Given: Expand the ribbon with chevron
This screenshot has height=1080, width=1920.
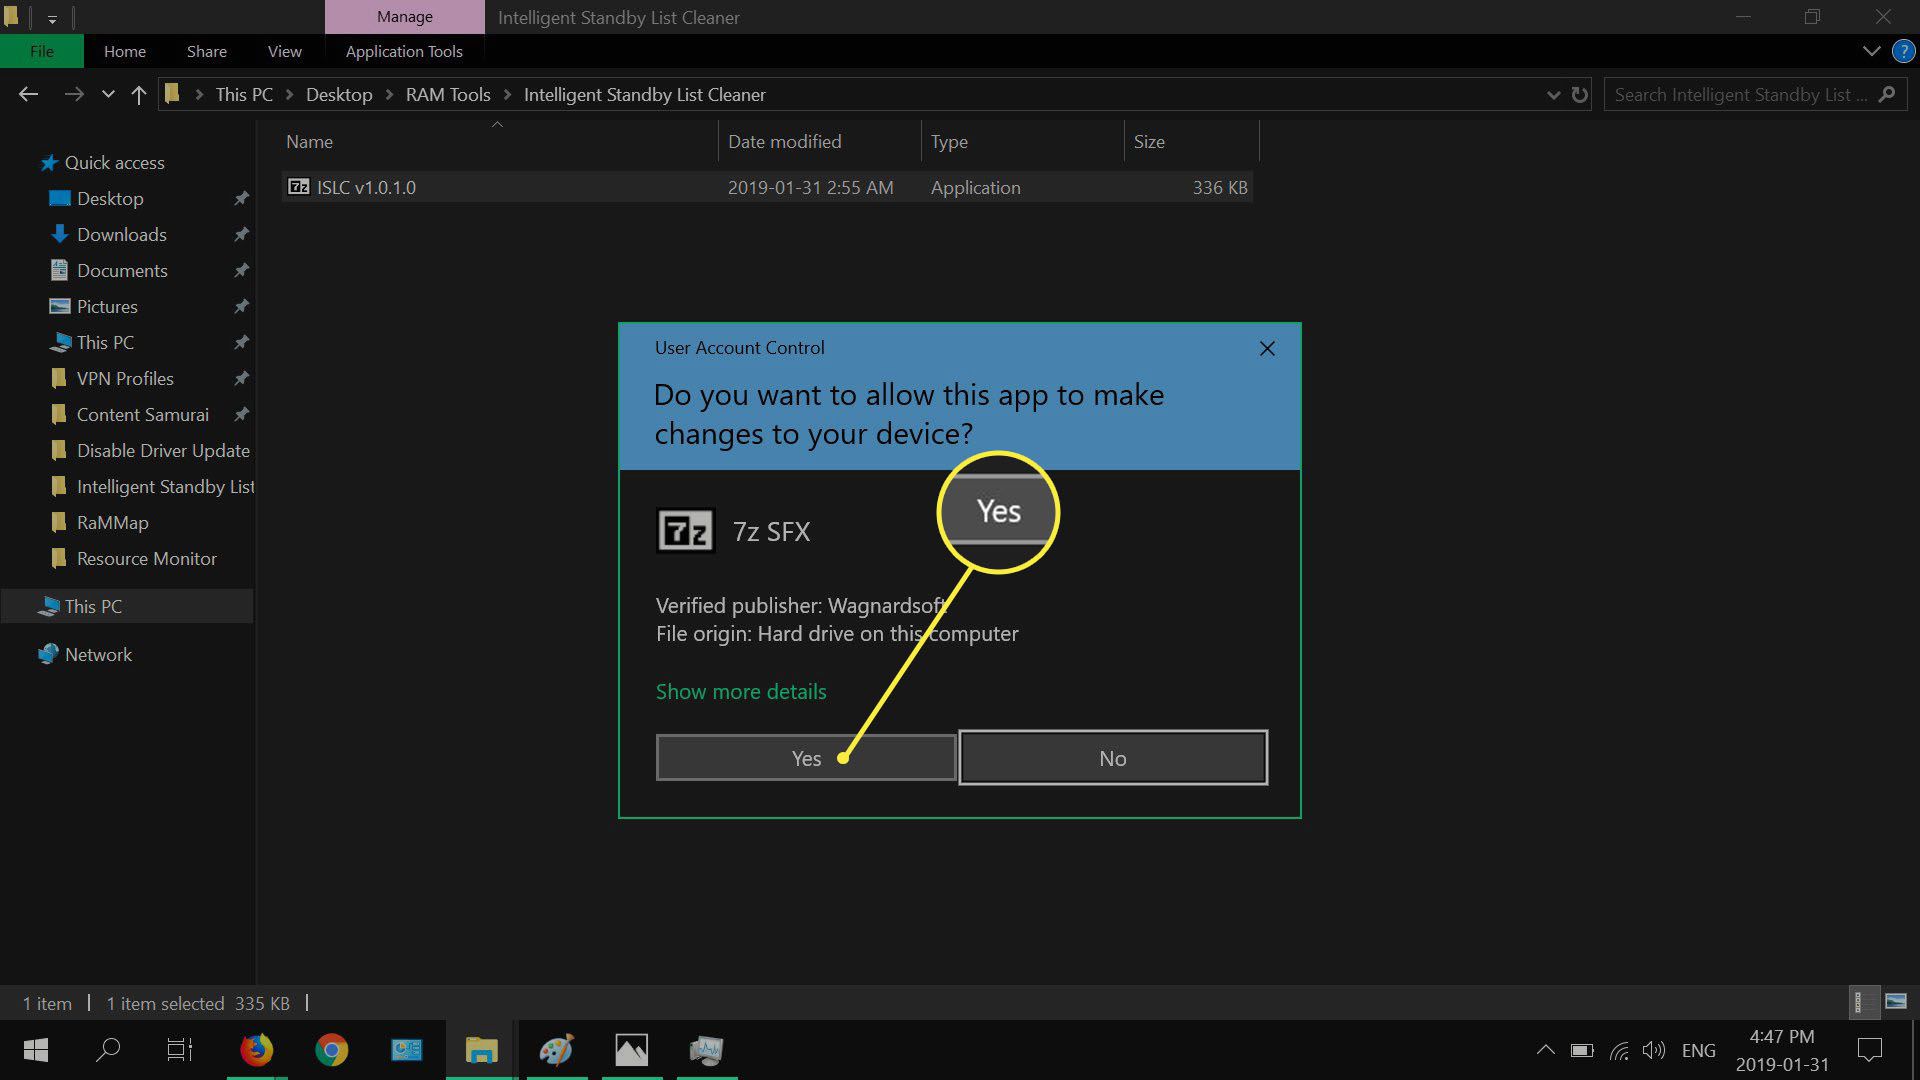Looking at the screenshot, I should [1871, 51].
